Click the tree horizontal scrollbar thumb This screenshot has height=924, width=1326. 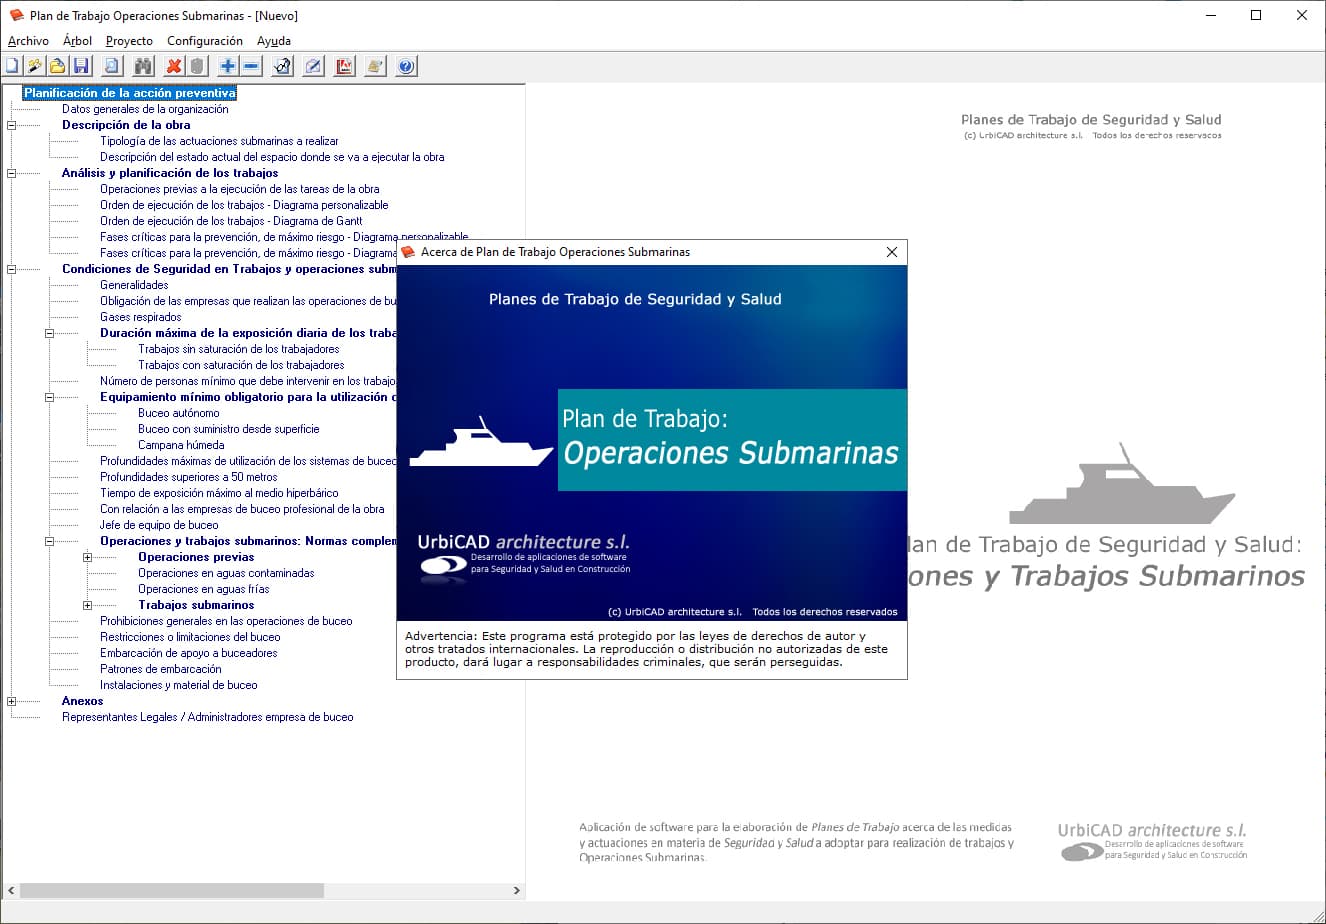(171, 890)
